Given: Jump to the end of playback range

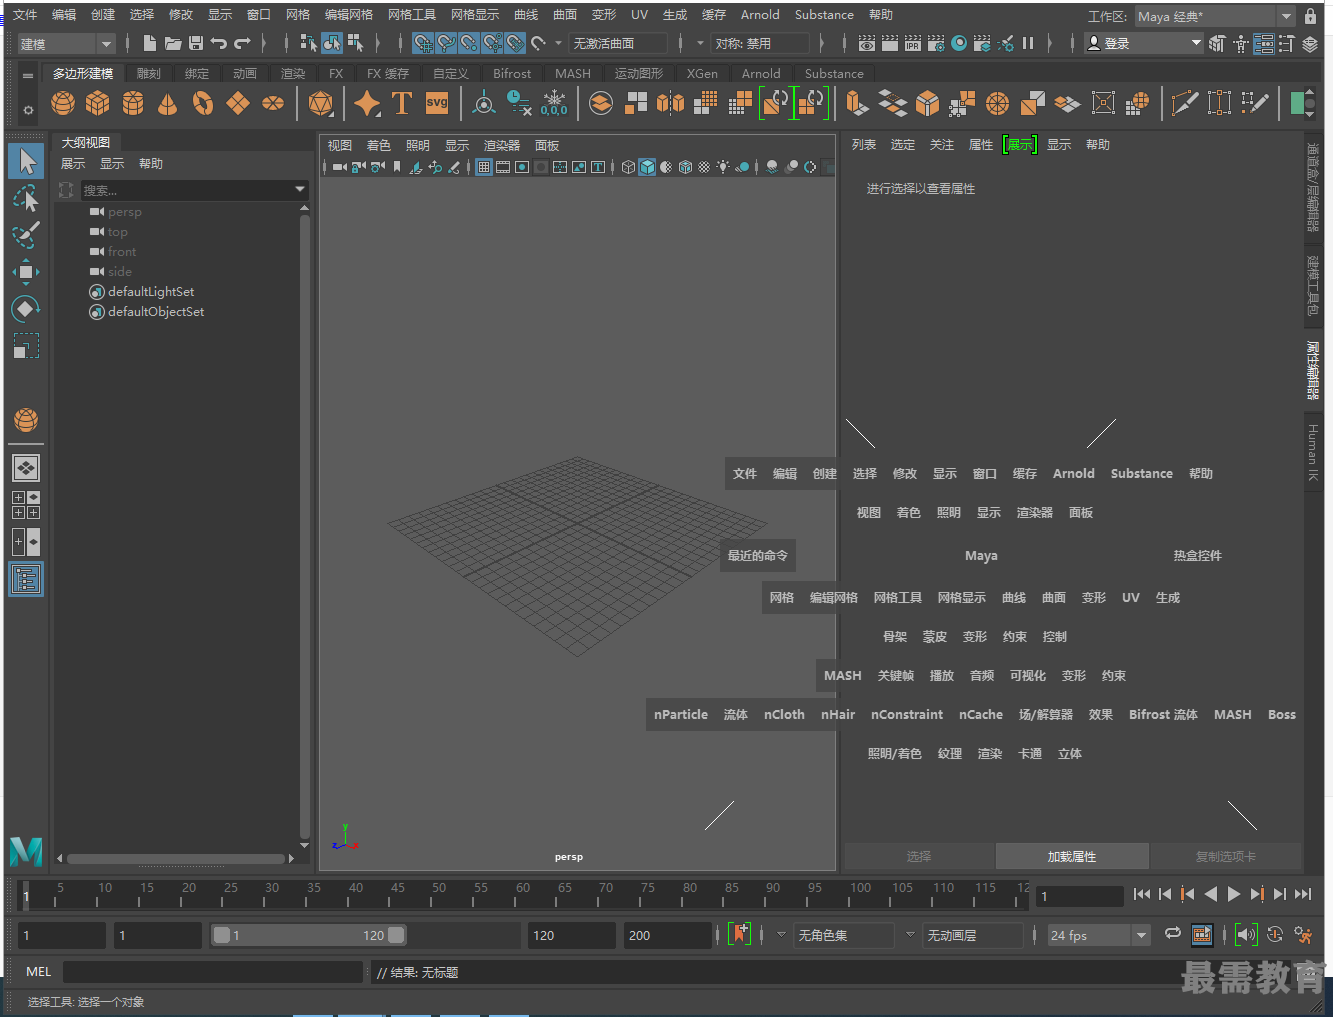Looking at the screenshot, I should (x=1303, y=894).
